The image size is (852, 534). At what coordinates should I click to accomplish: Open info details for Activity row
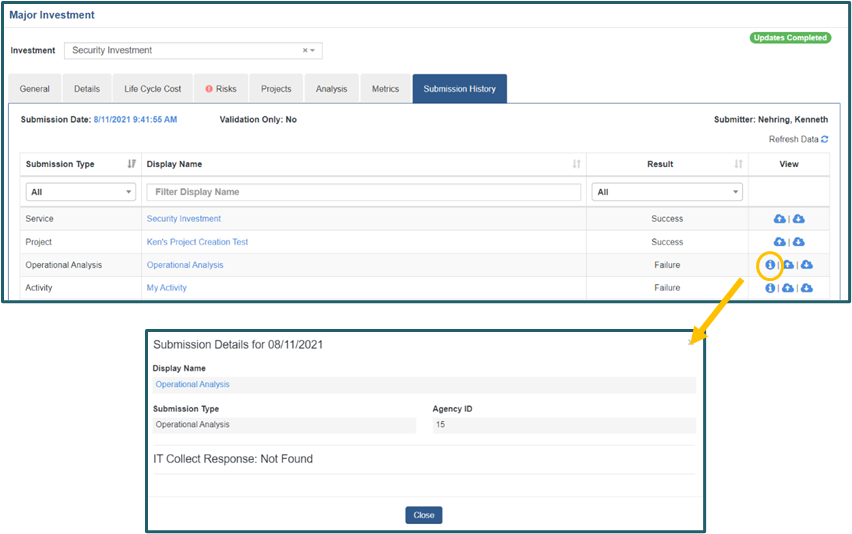pyautogui.click(x=770, y=288)
